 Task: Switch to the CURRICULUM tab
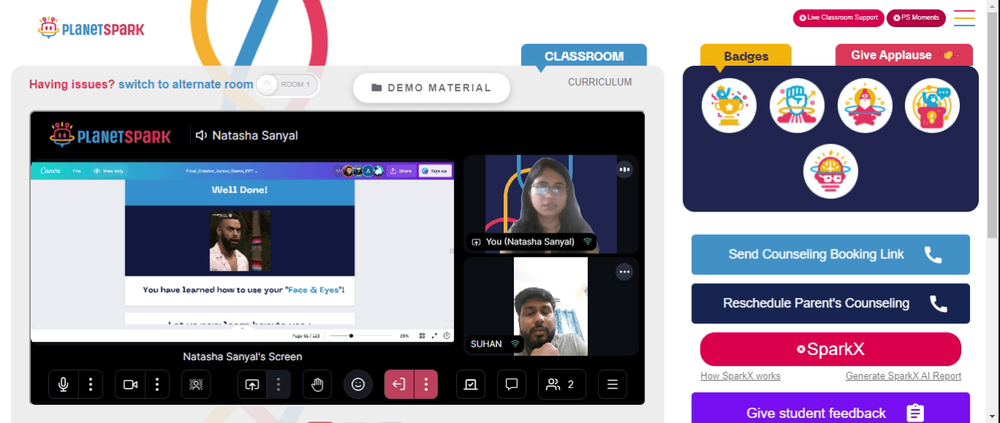(x=600, y=82)
